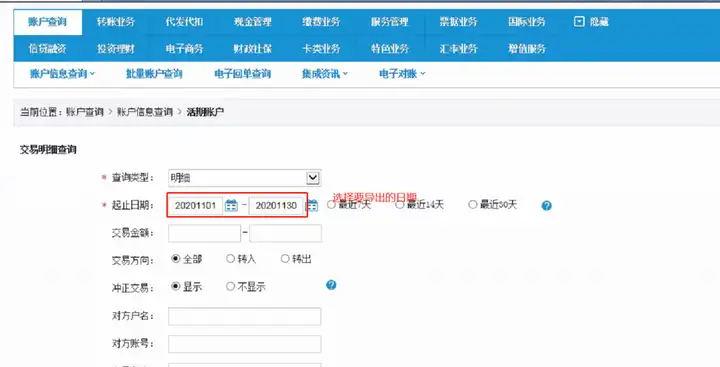Click the help icon beside the 冲正交易 options
Viewport: 720px width, 367px height.
coord(331,285)
